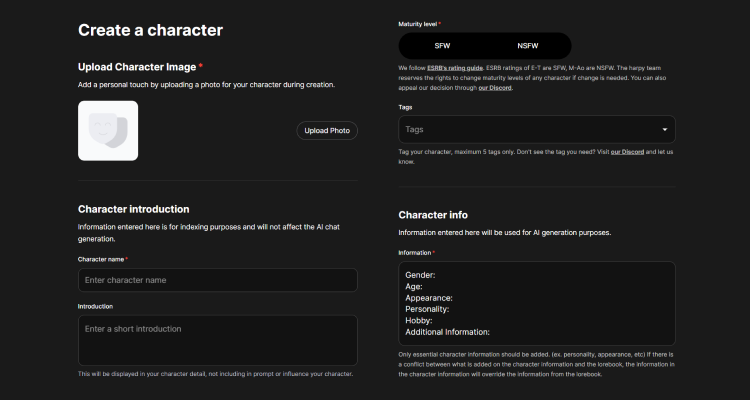Place cursor on the Appearance: line
Viewport: 750px width, 400px height.
[x=429, y=298]
